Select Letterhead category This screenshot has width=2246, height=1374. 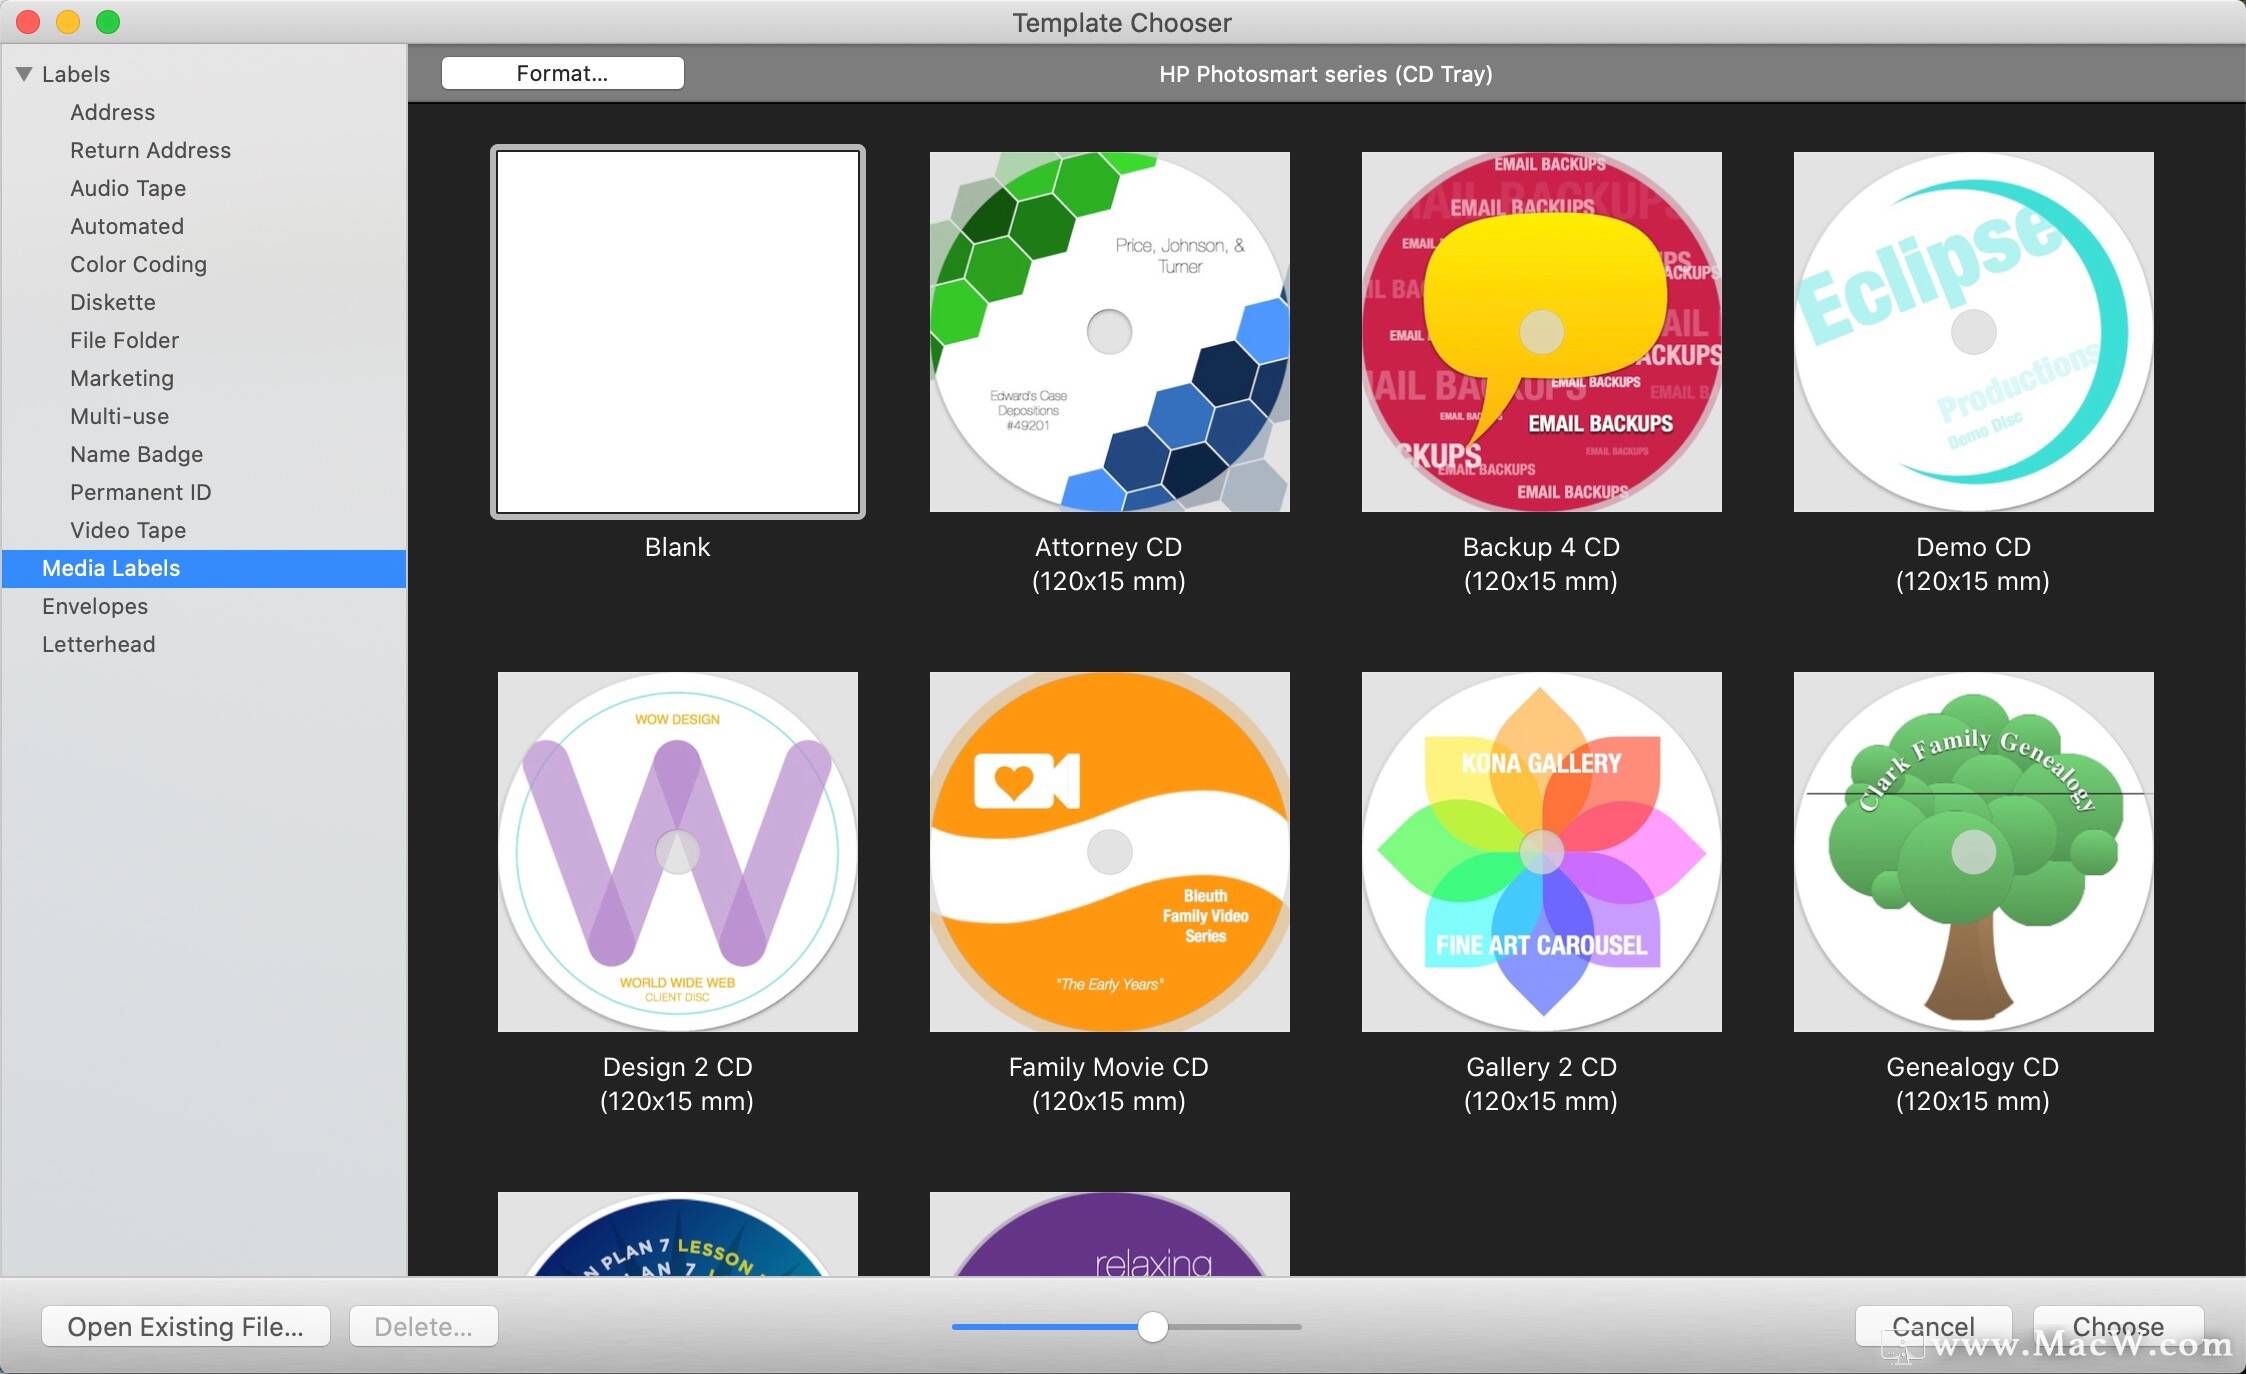(98, 644)
